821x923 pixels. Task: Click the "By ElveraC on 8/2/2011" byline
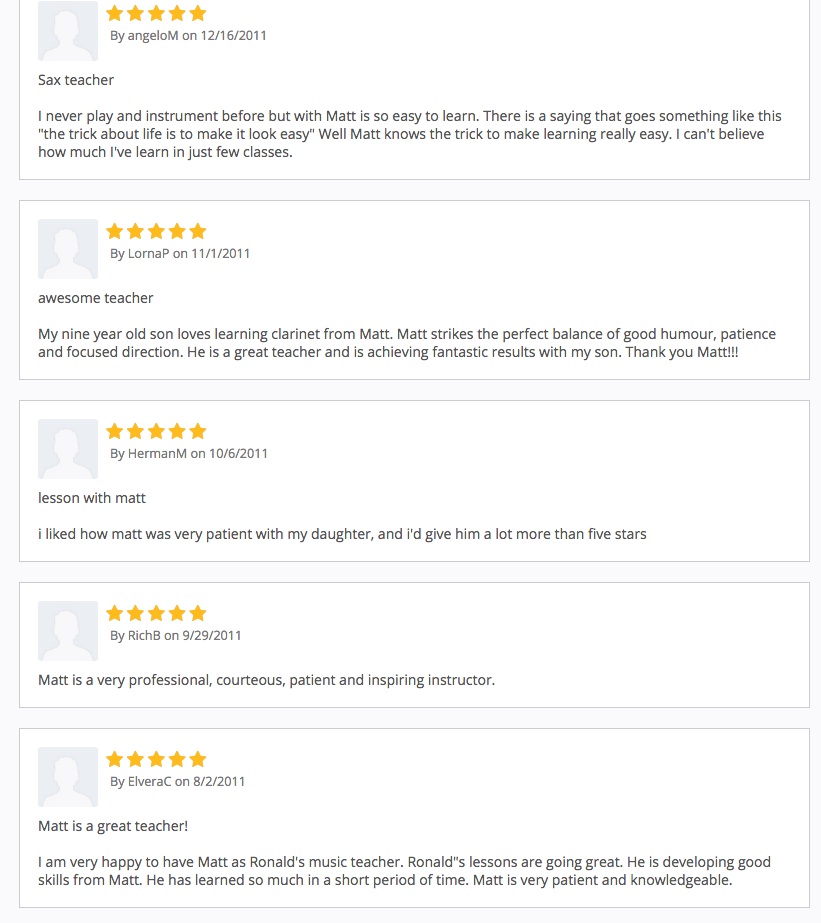[177, 781]
